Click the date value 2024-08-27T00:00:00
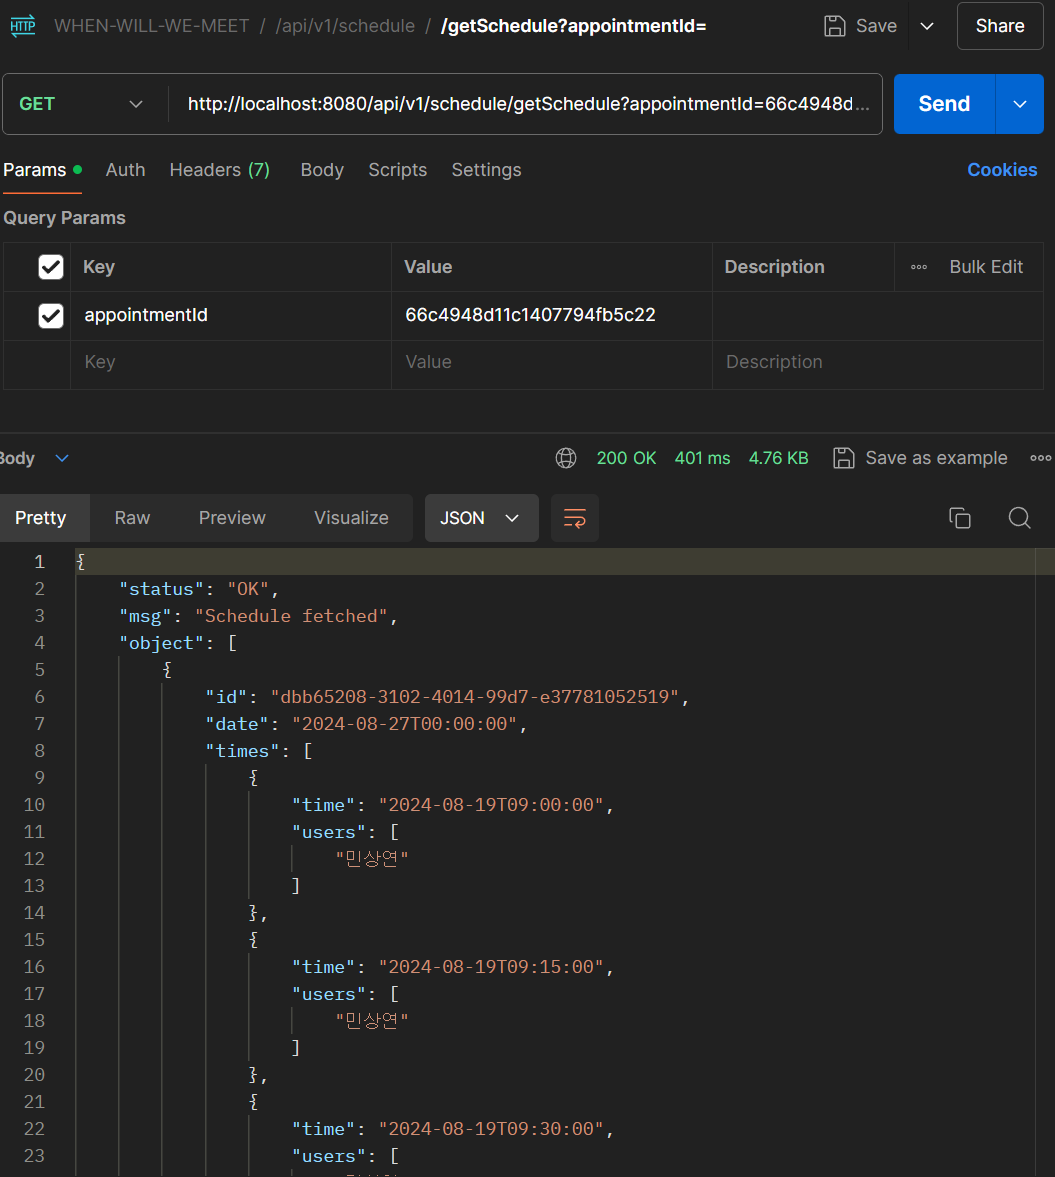 click(x=405, y=724)
